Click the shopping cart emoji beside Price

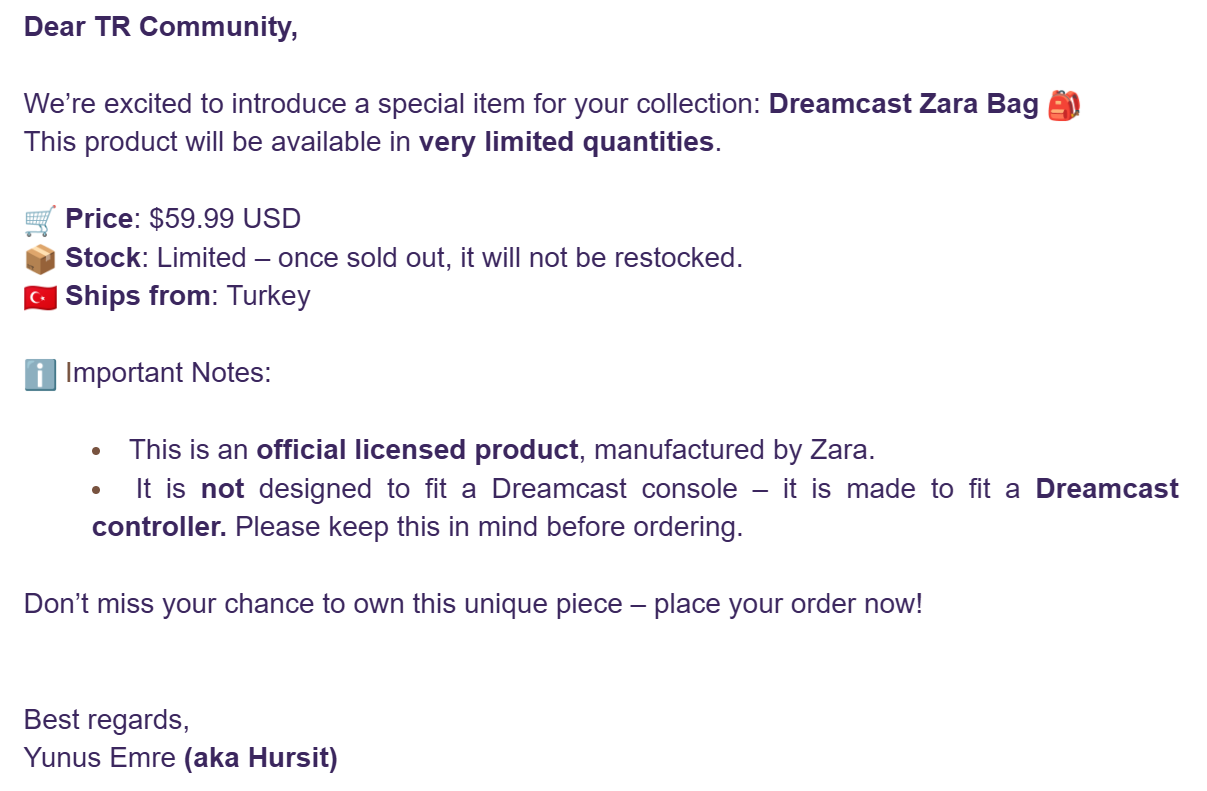[x=40, y=219]
